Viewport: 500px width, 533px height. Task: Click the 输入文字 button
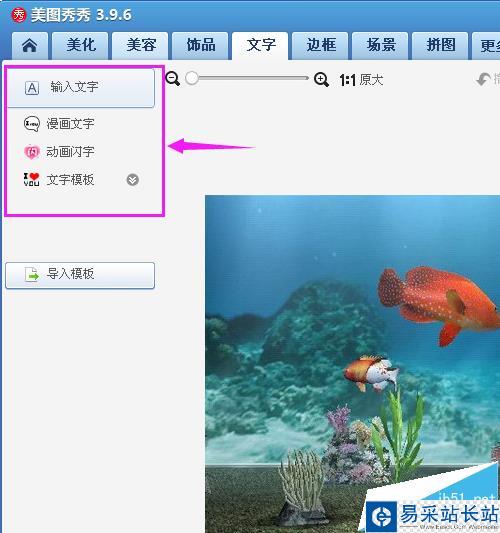(81, 88)
